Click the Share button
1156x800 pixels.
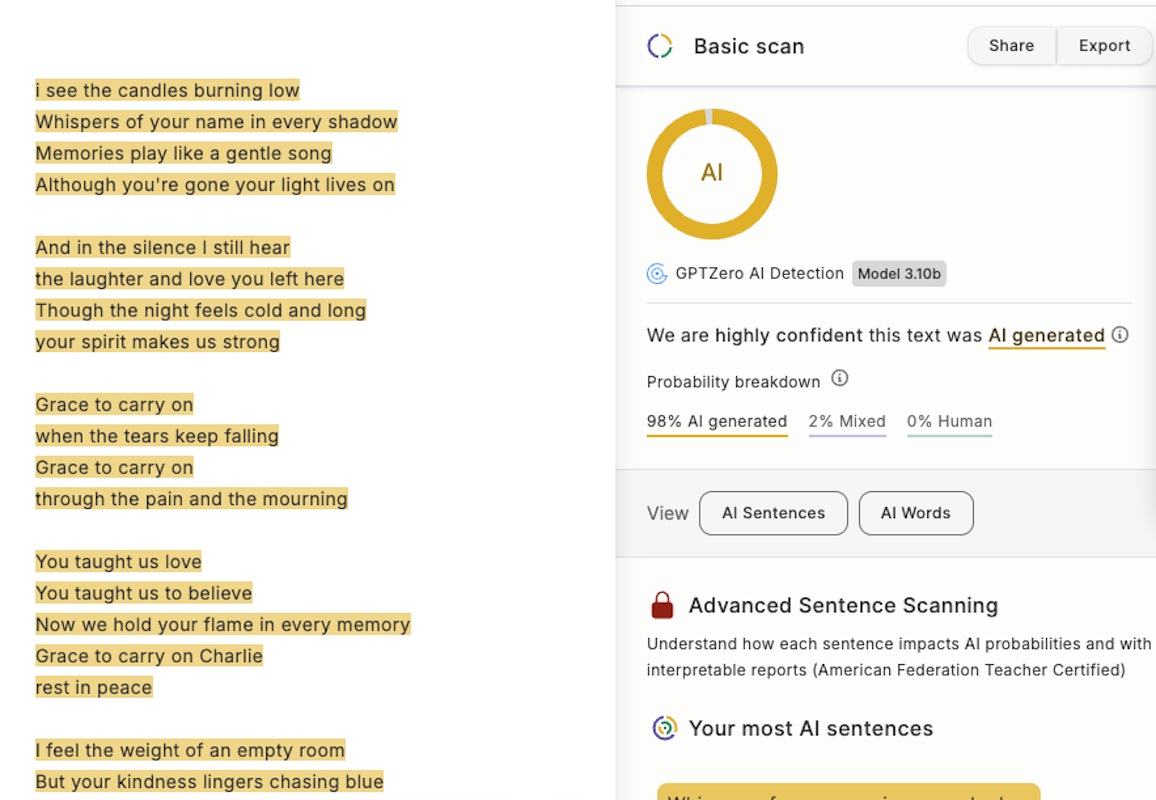(x=1011, y=45)
